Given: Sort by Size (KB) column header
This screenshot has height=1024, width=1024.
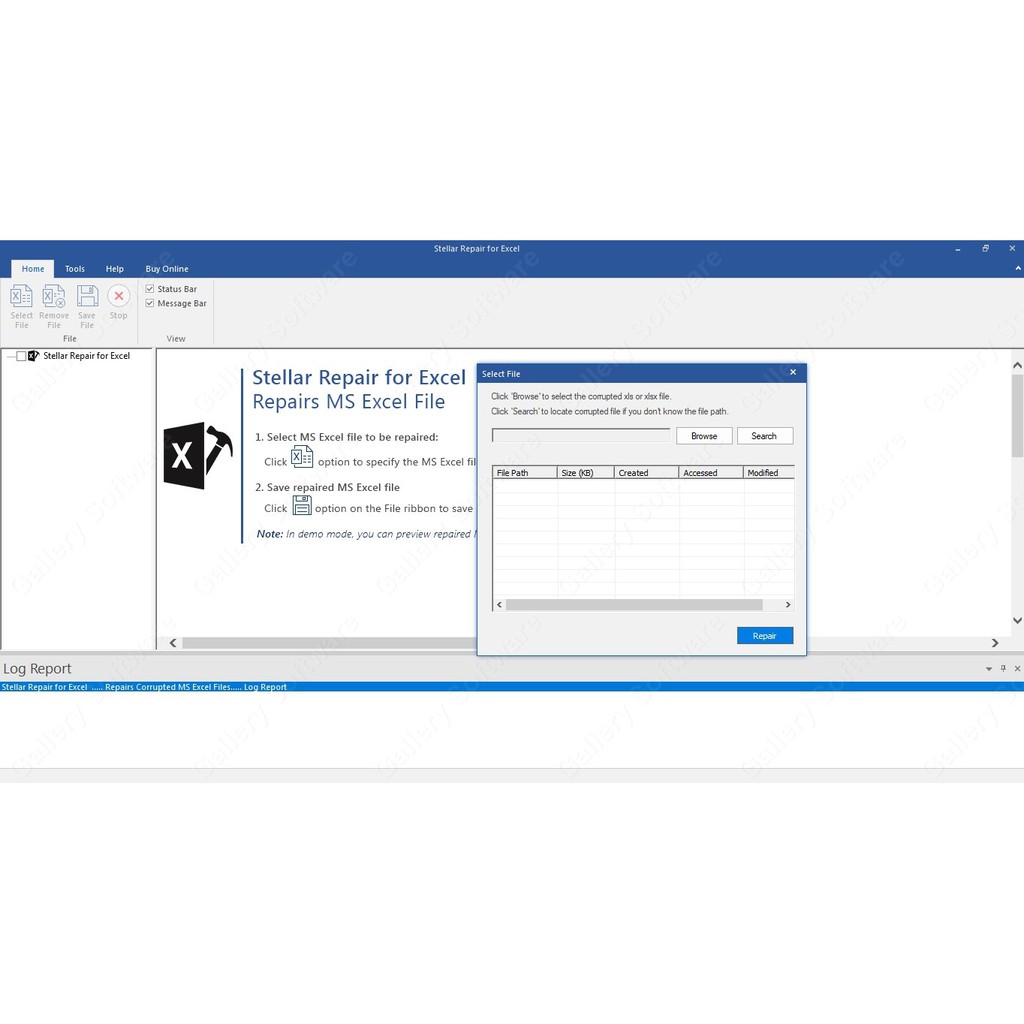Looking at the screenshot, I should [585, 473].
